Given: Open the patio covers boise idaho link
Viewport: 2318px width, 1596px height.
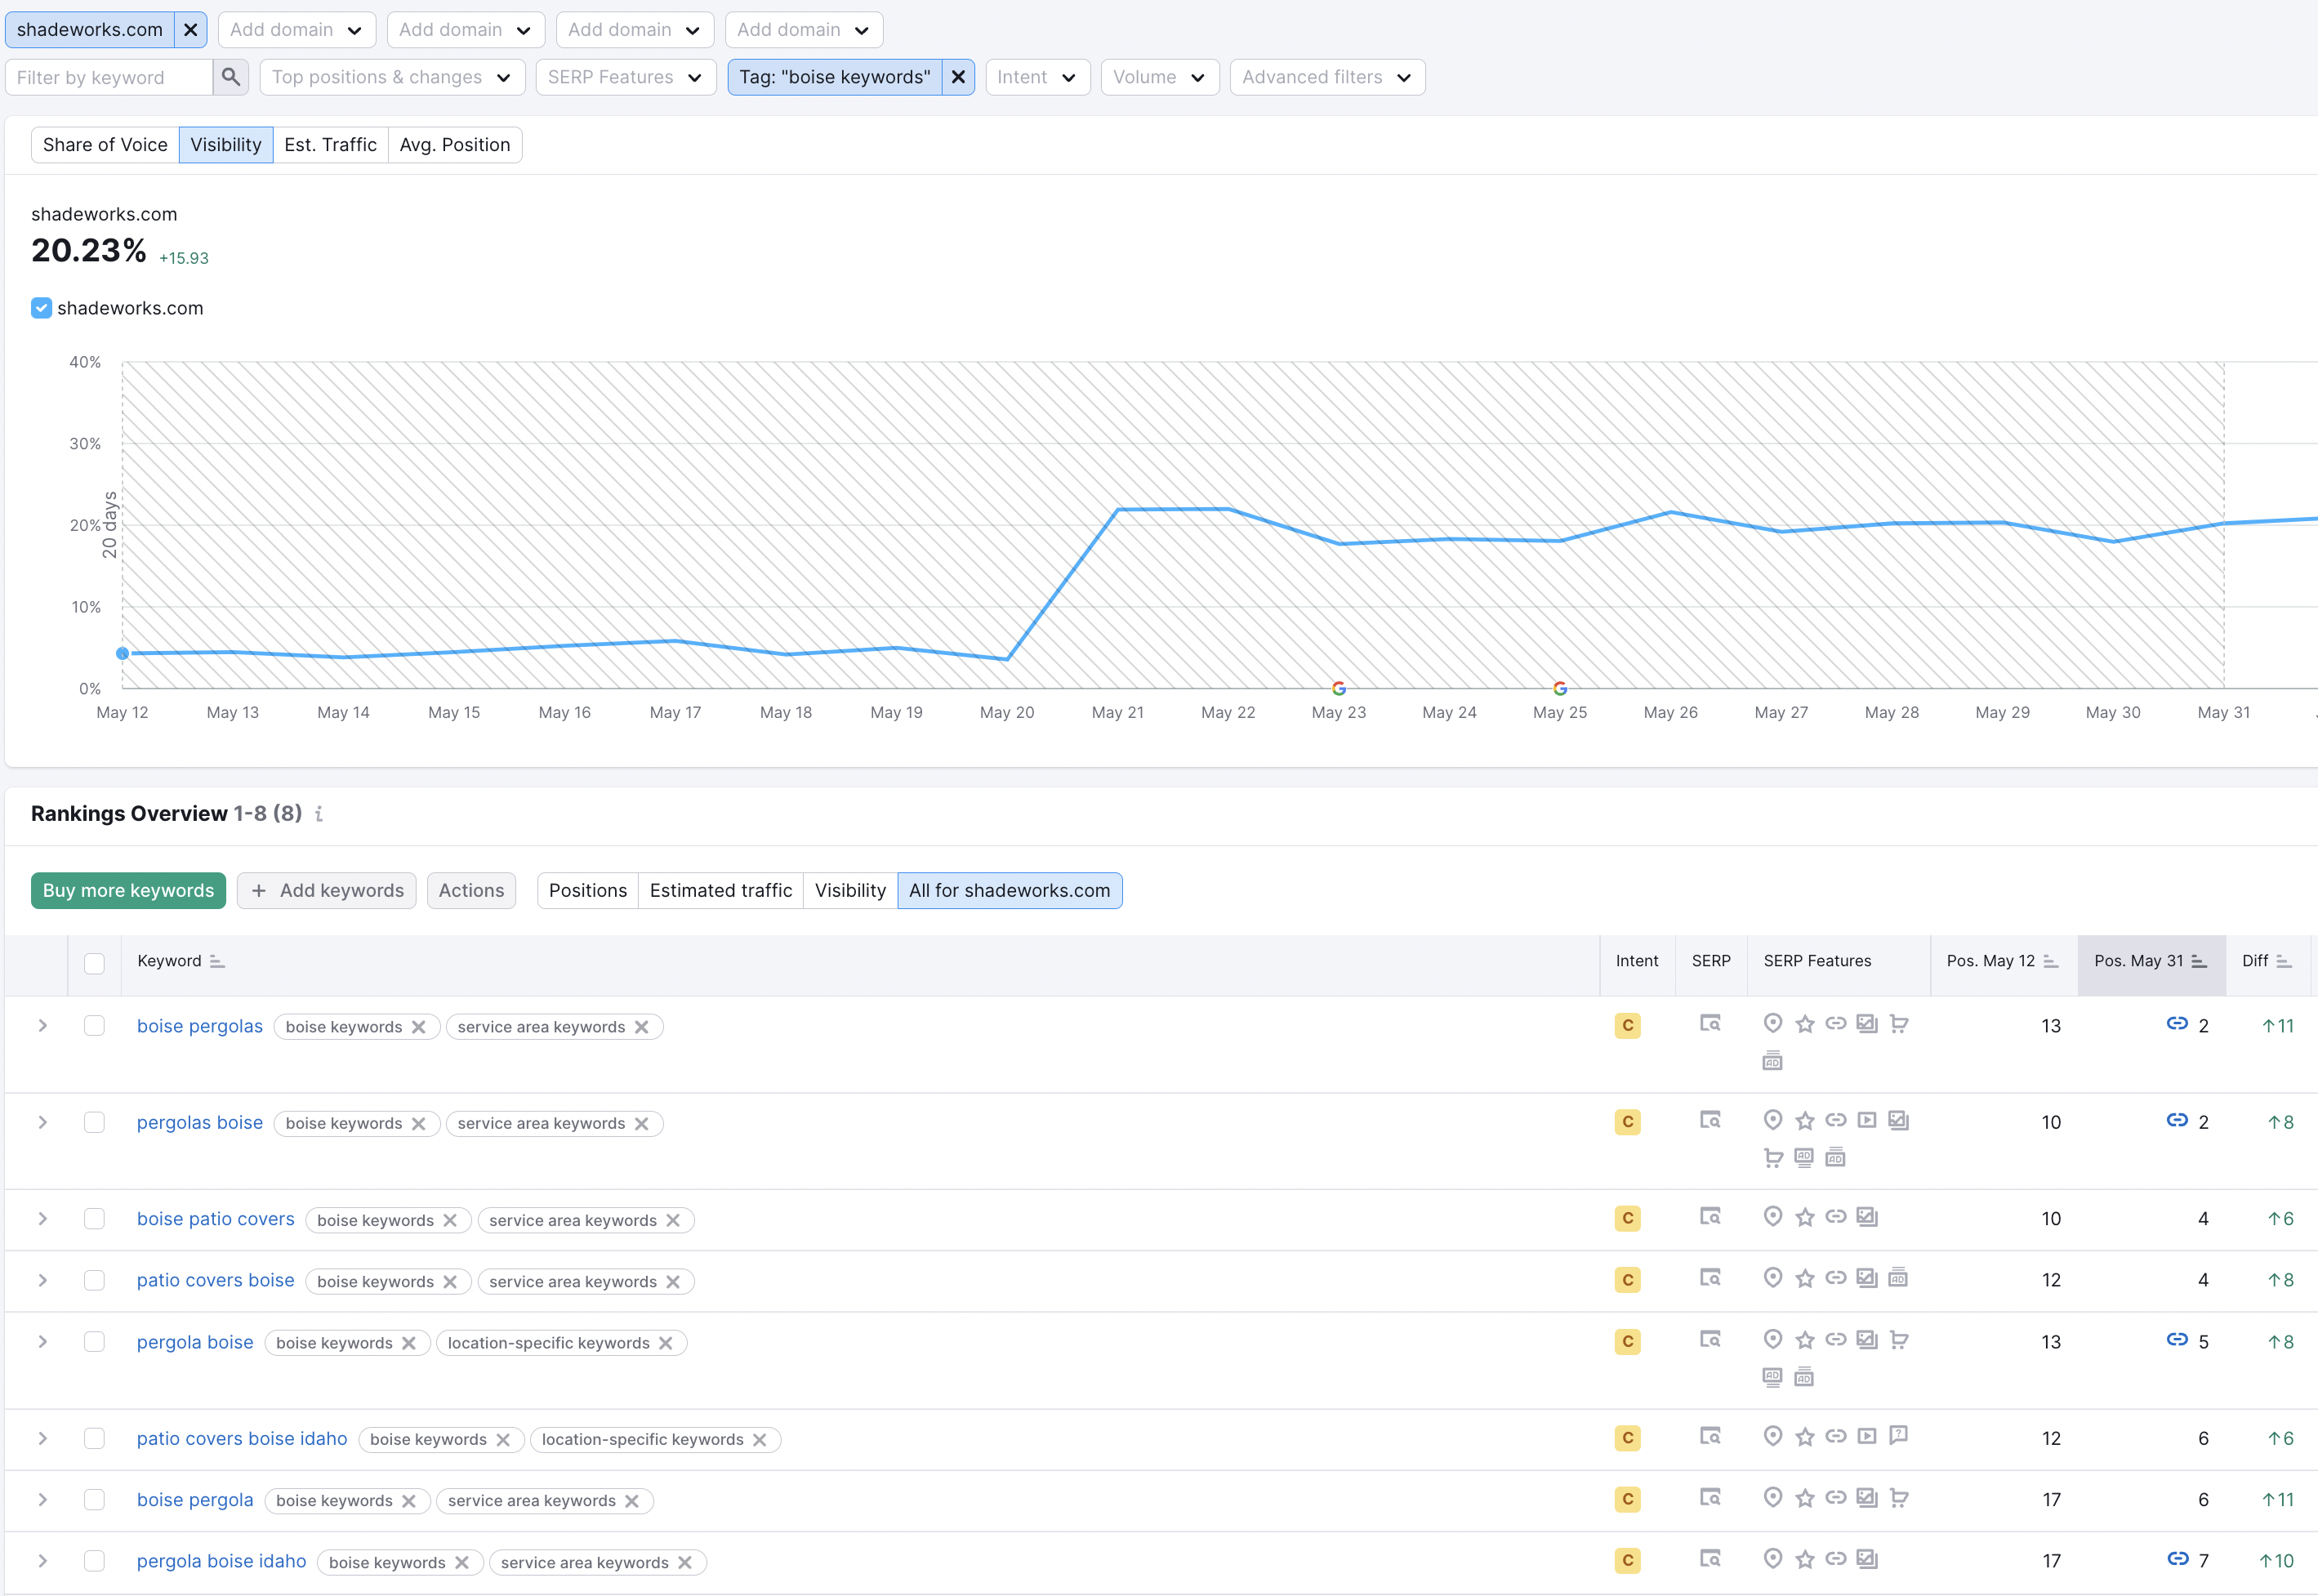Looking at the screenshot, I should click(x=242, y=1439).
